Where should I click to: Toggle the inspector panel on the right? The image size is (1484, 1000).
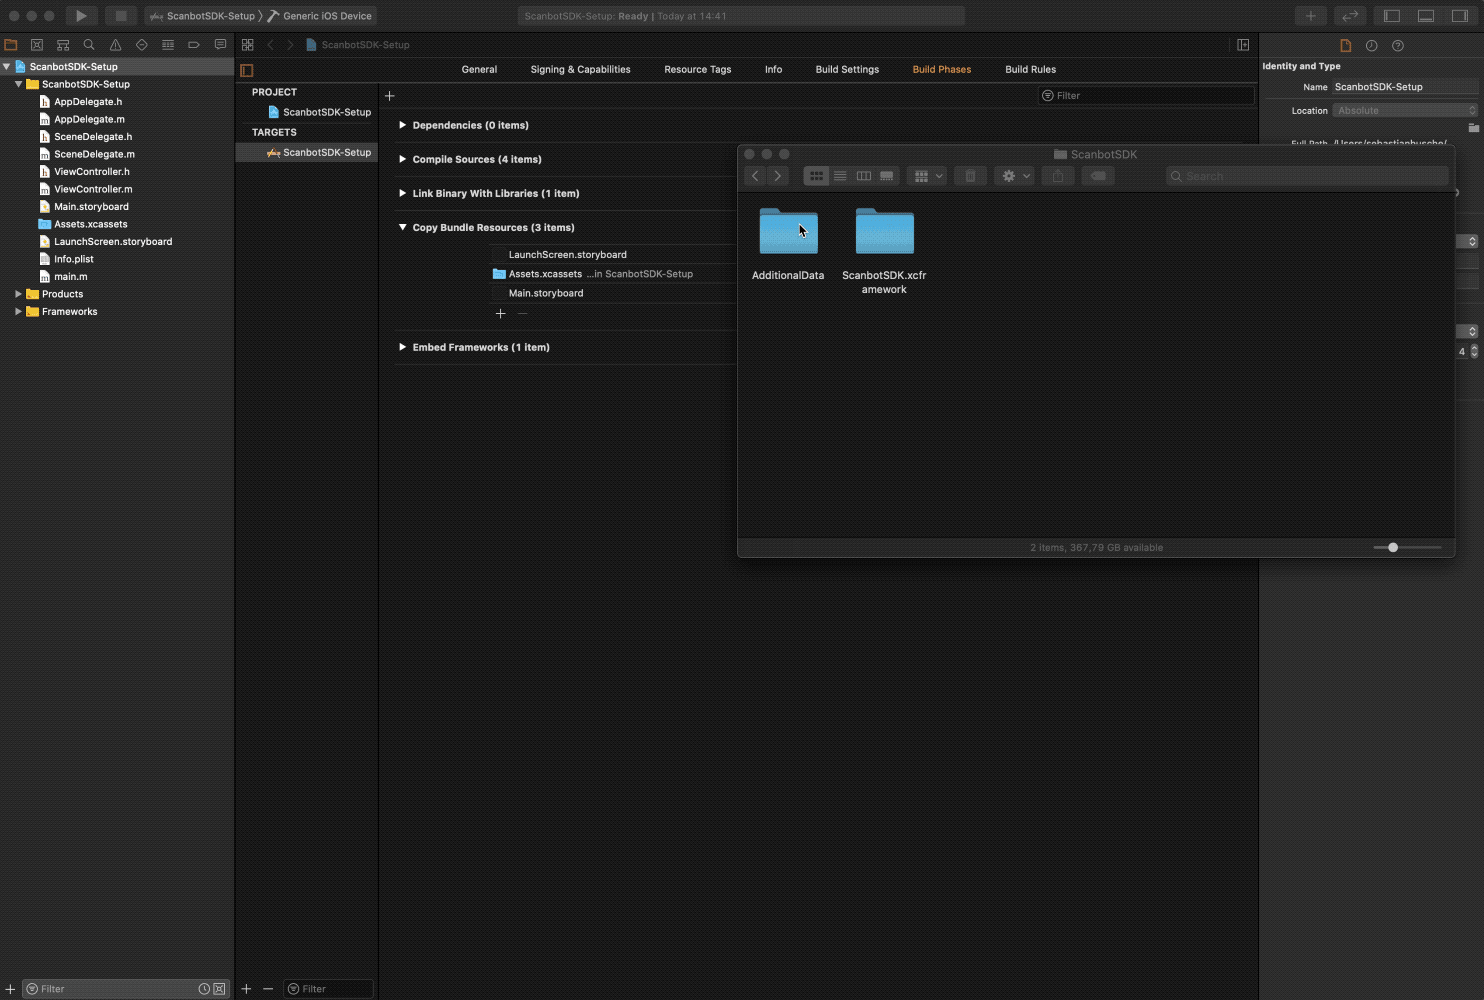[1460, 15]
